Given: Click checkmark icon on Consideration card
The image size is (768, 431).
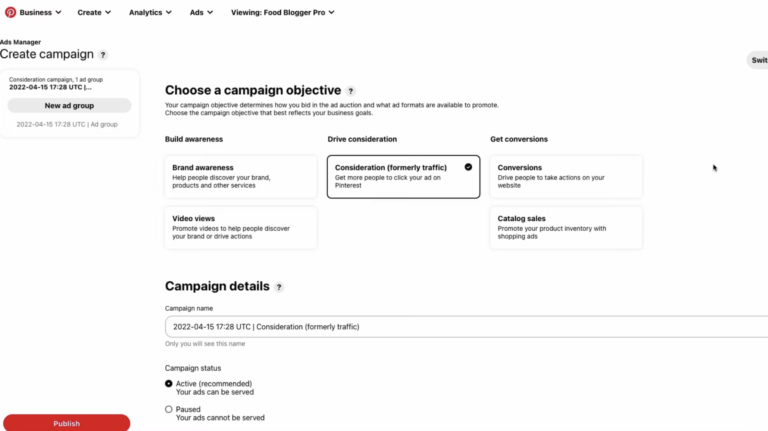Looking at the screenshot, I should pyautogui.click(x=468, y=167).
